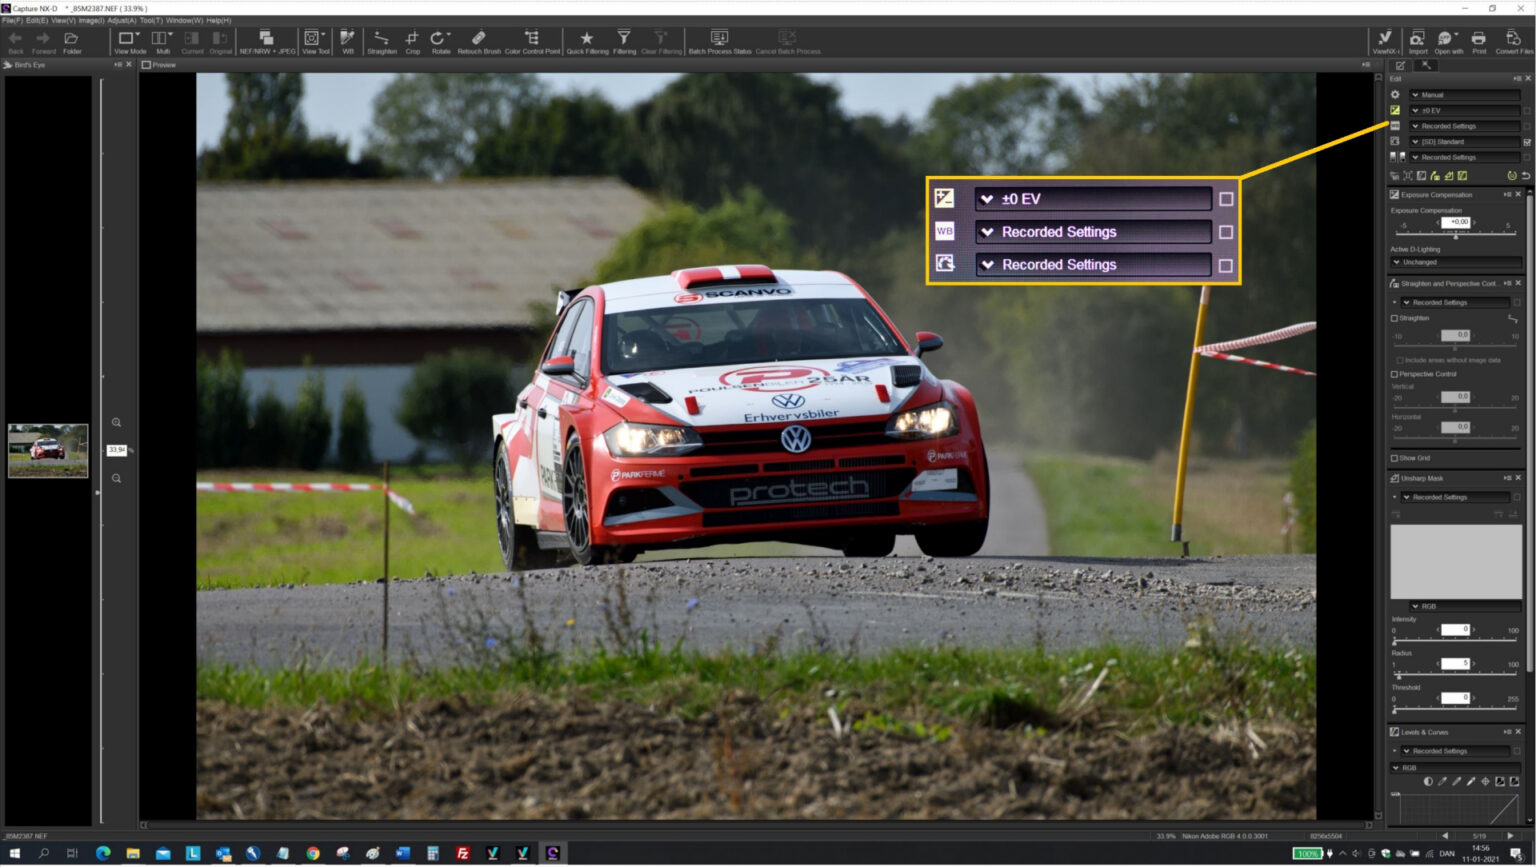
Task: Open Batch Process Status
Action: (x=717, y=40)
